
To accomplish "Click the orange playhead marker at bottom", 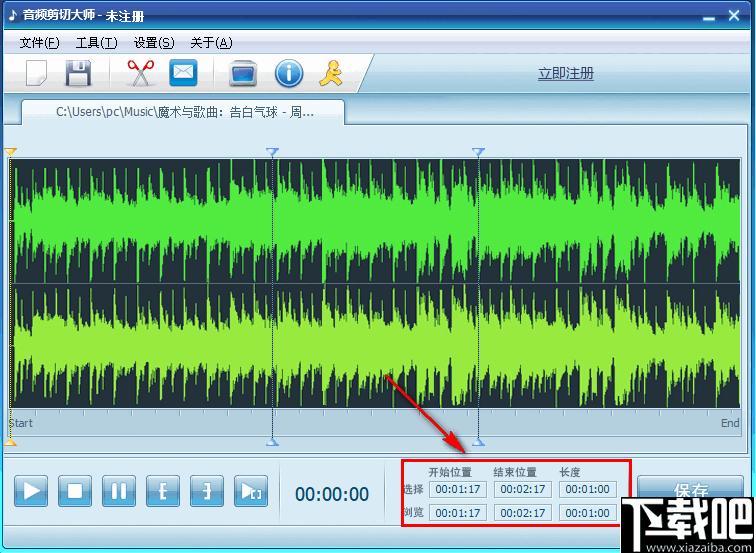I will click(x=10, y=442).
